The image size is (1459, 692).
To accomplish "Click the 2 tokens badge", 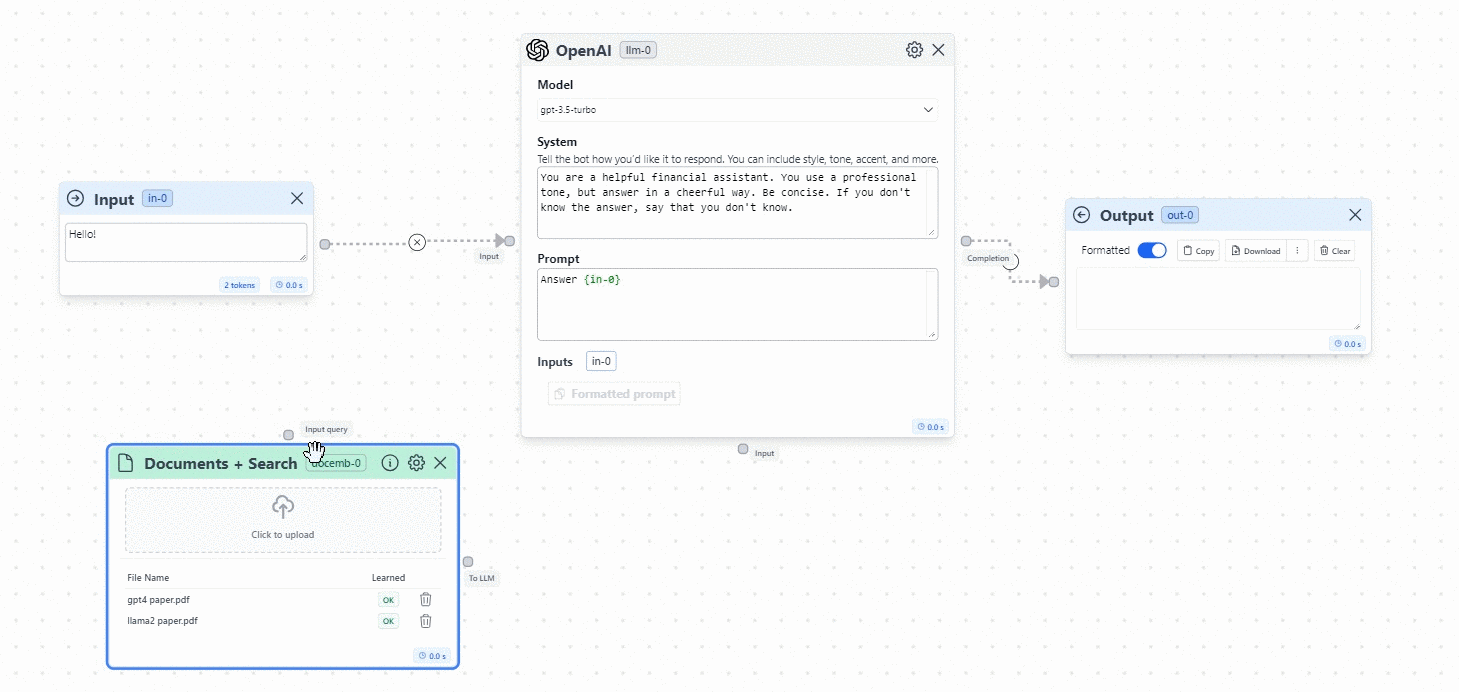I will 240,285.
